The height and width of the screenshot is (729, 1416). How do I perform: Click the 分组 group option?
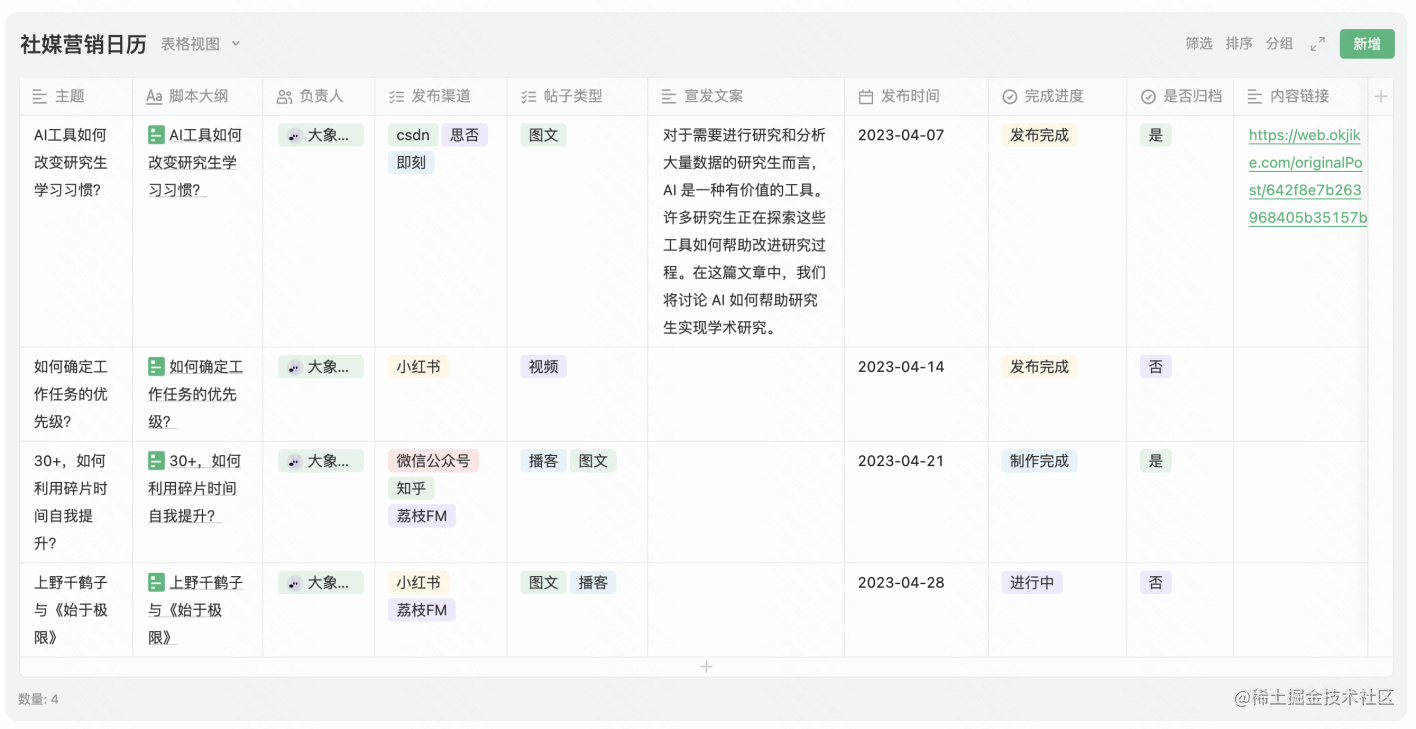pos(1279,44)
